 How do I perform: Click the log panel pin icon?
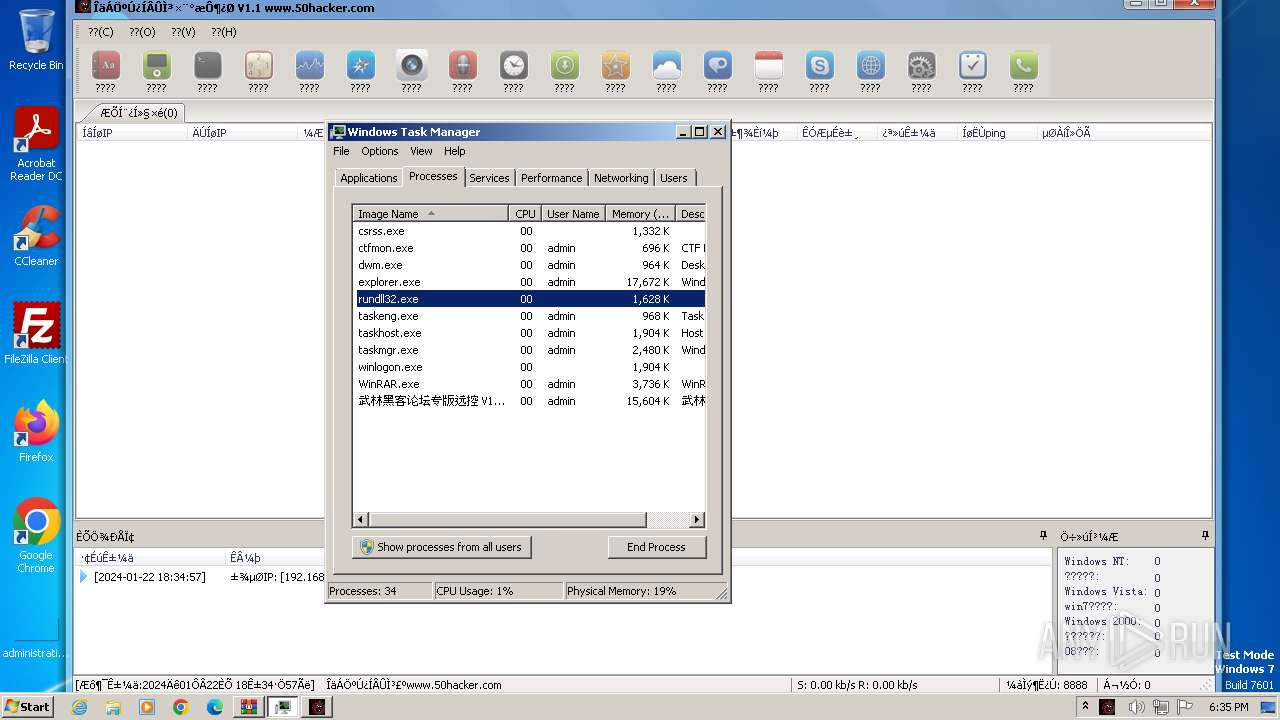tap(1043, 536)
